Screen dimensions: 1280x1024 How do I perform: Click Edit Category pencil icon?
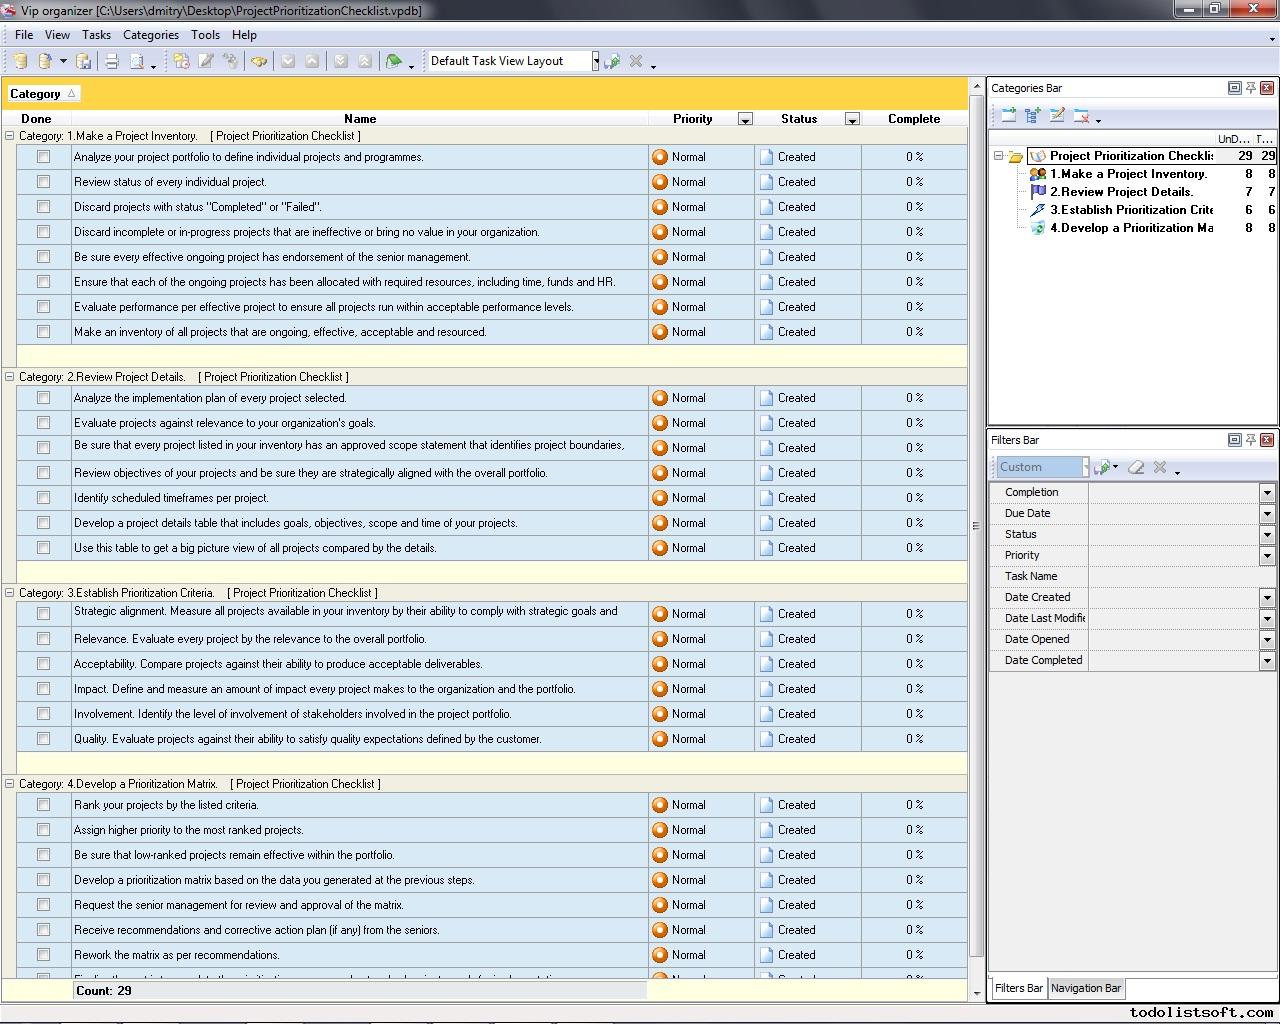coord(1057,116)
